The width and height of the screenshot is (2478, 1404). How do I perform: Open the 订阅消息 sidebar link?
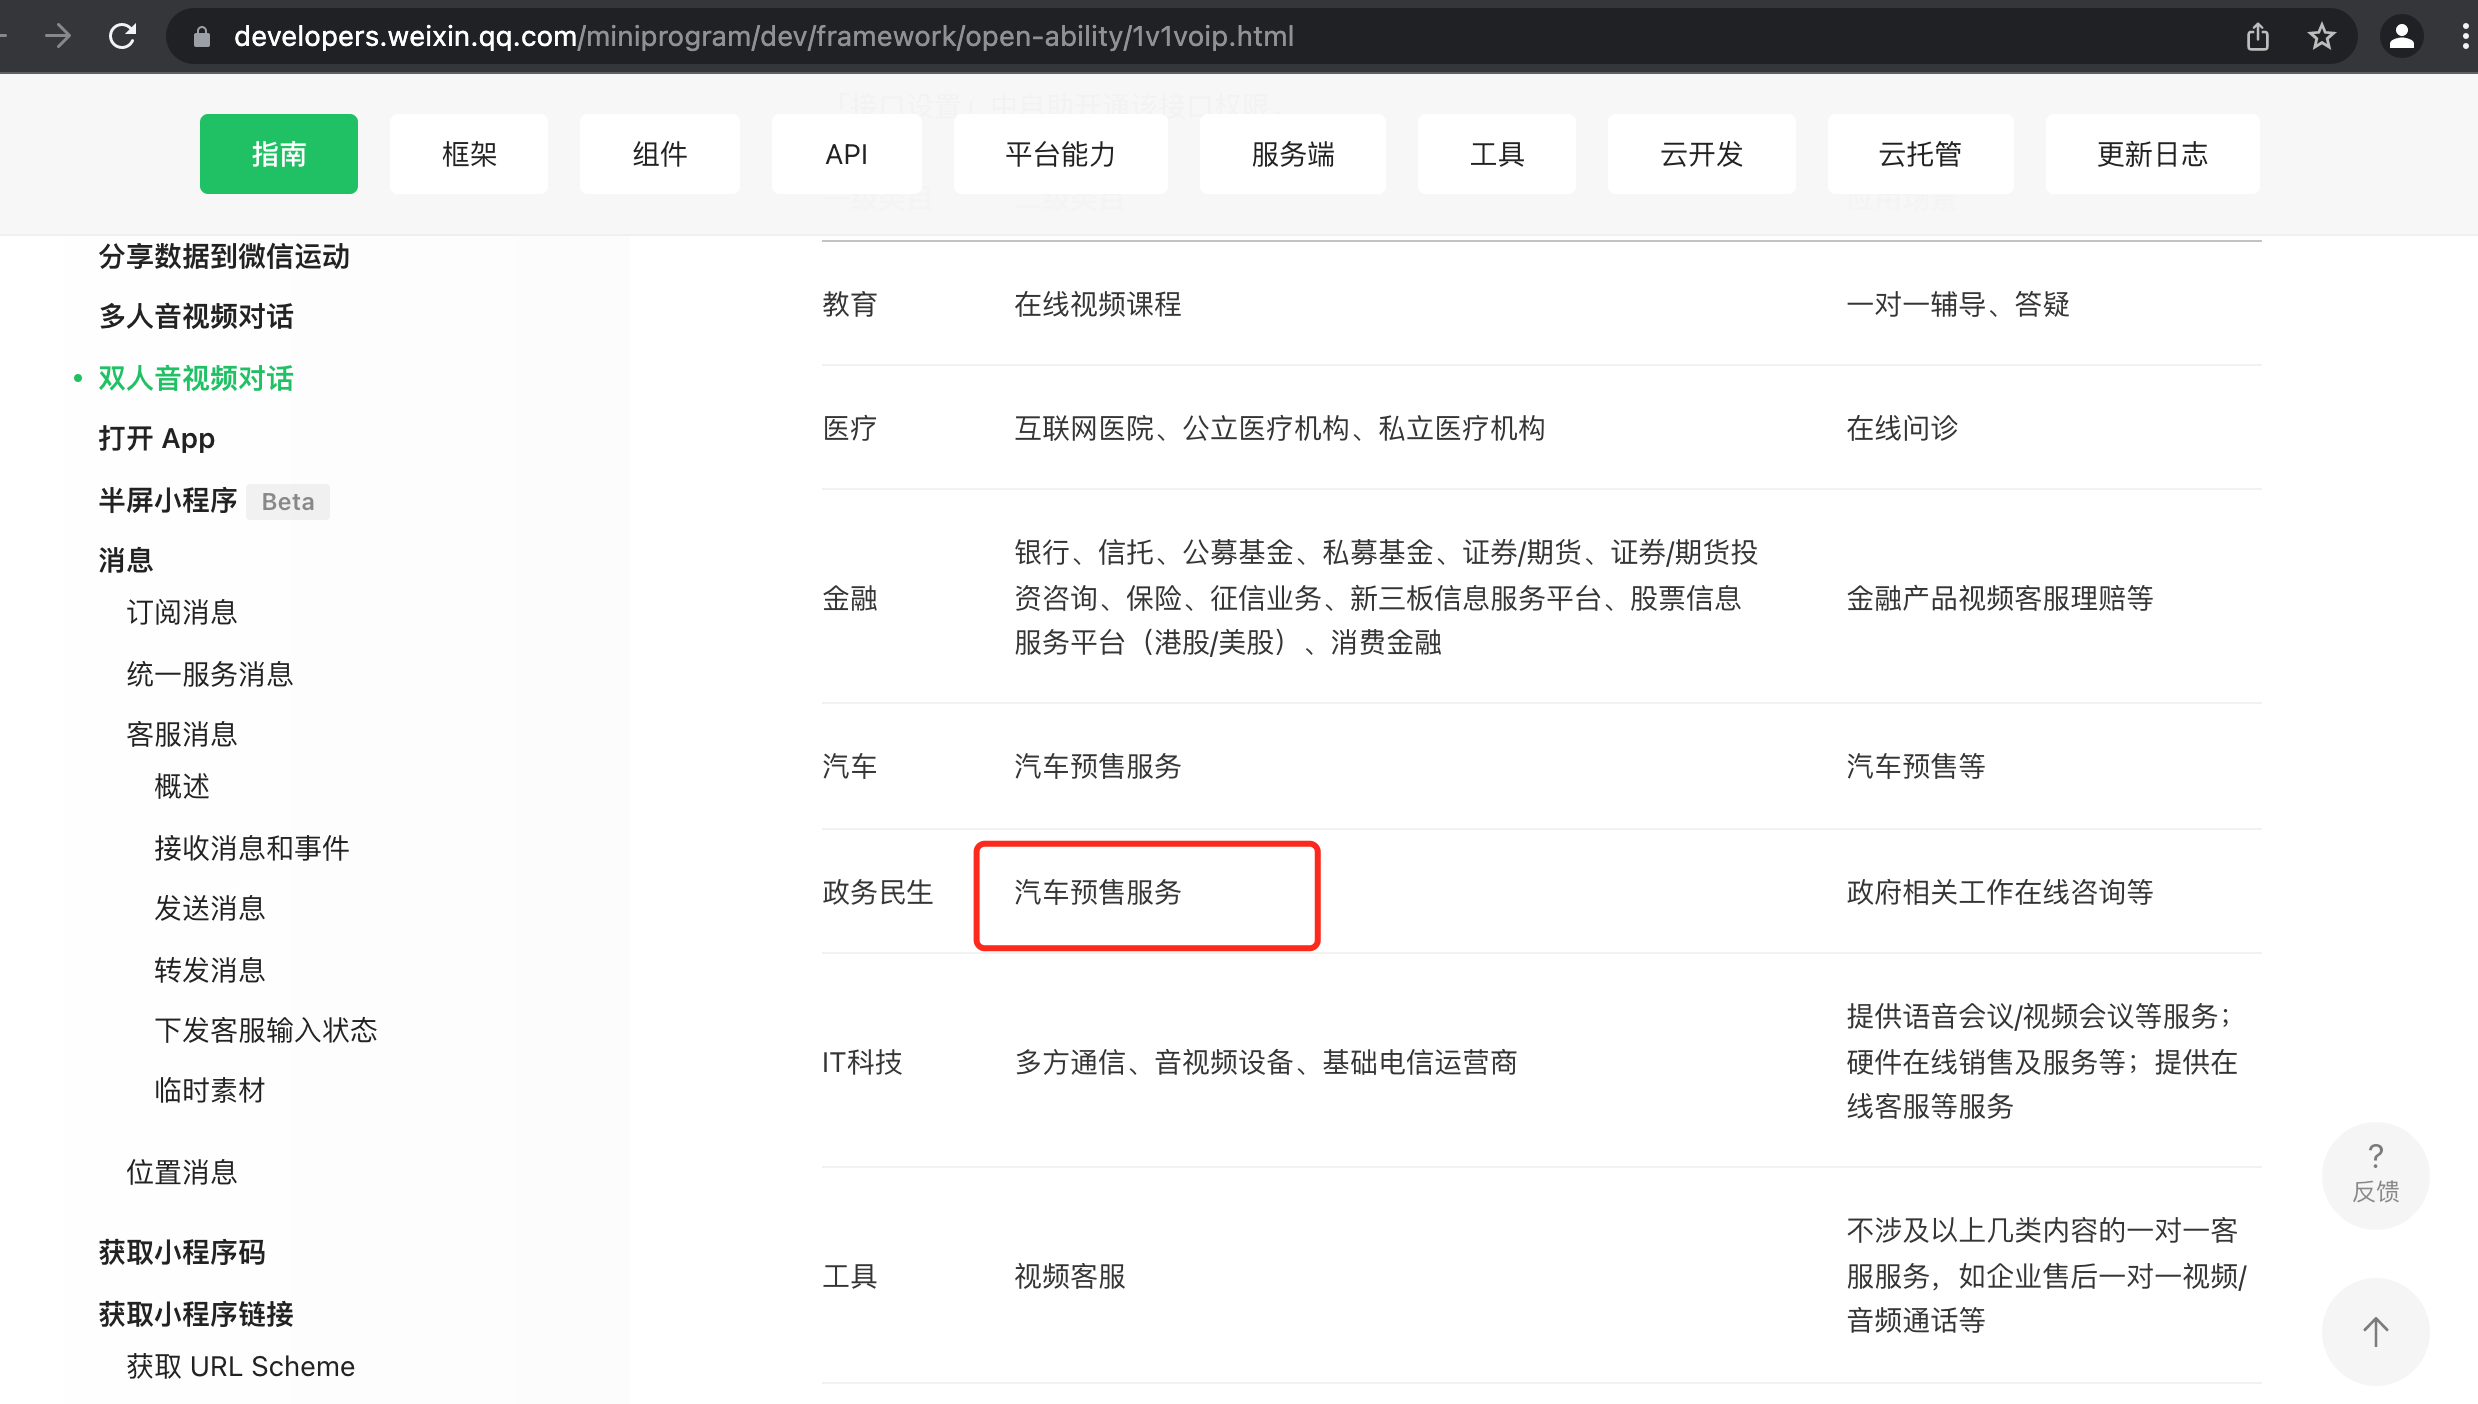tap(182, 612)
